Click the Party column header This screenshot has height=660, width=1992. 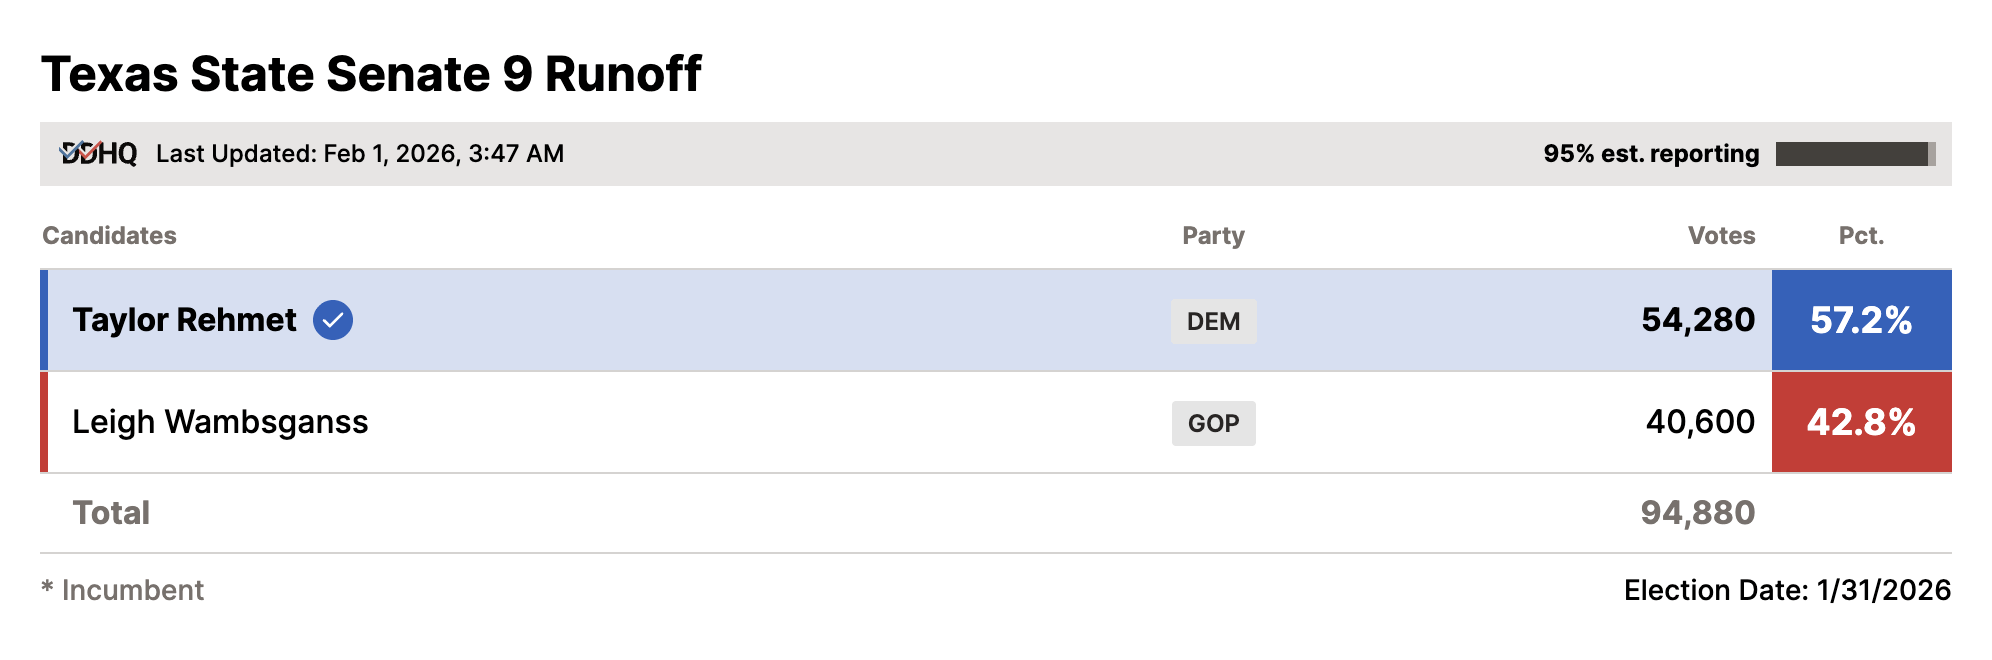[1213, 235]
